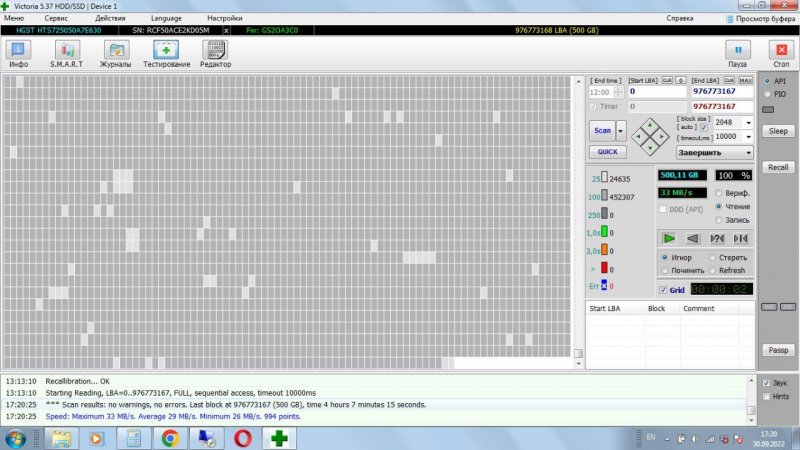Screen dimensions: 800x450
Task: Click the green play scan arrow
Action: pyautogui.click(x=669, y=238)
